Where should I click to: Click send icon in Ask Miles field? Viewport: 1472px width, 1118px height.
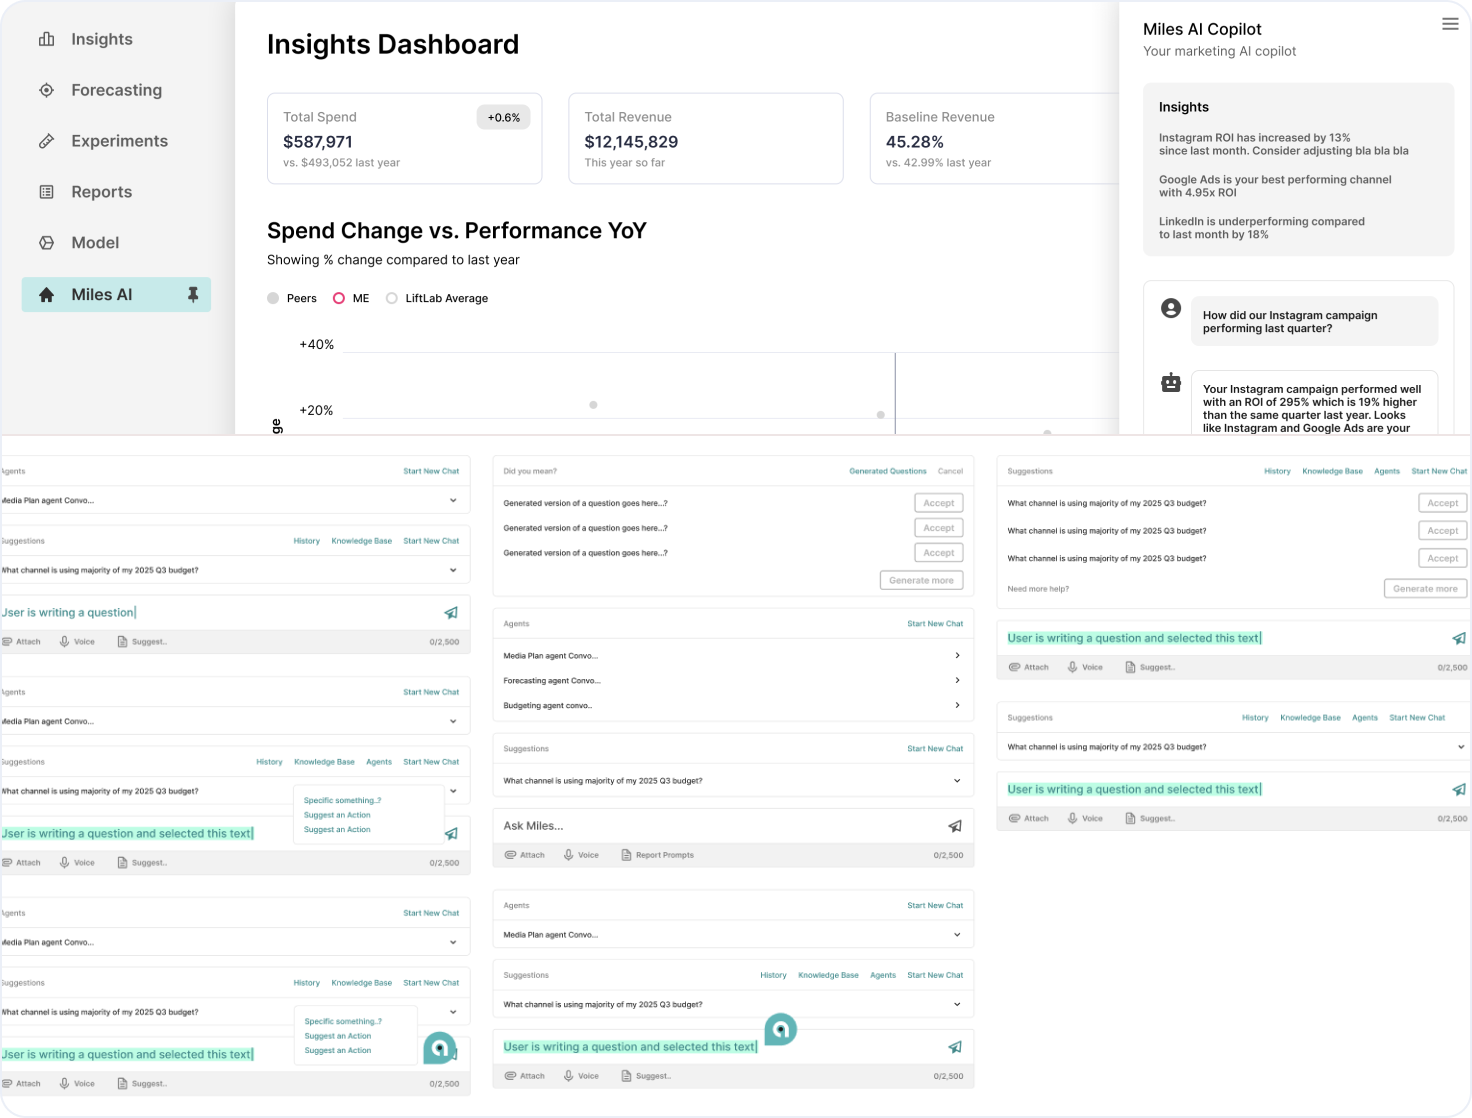coord(954,826)
